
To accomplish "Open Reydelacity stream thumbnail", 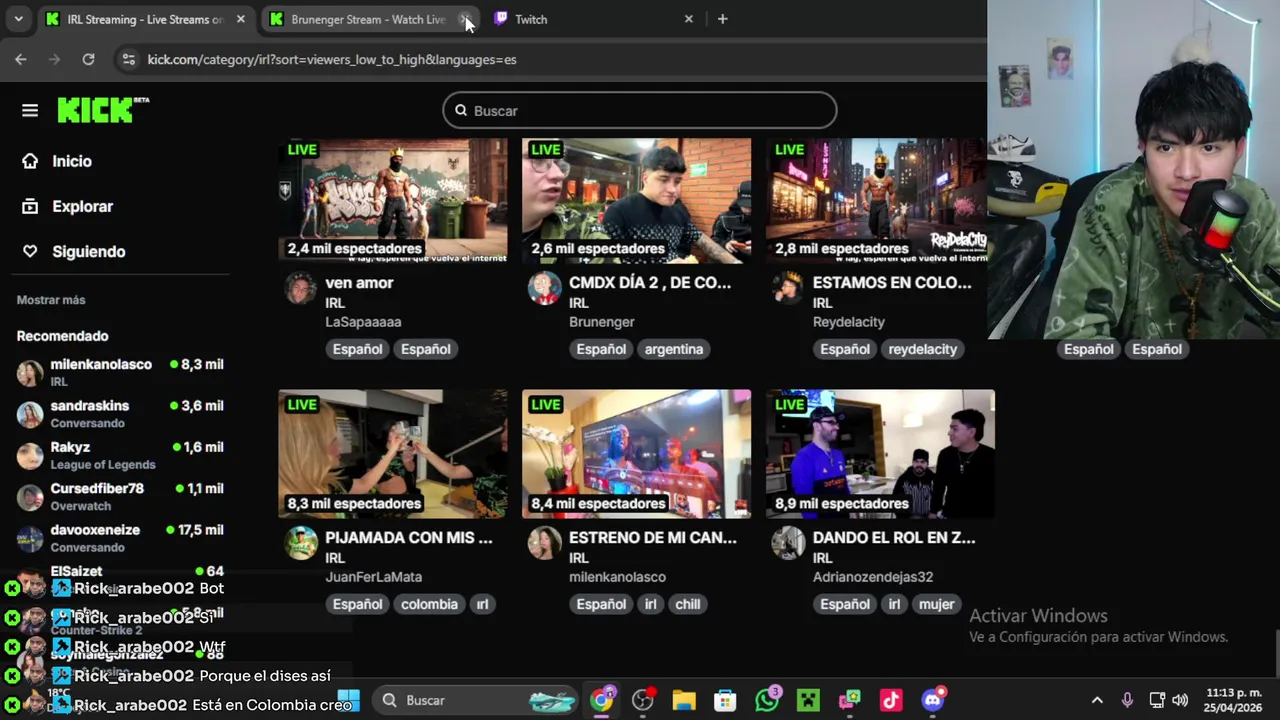I will point(877,200).
